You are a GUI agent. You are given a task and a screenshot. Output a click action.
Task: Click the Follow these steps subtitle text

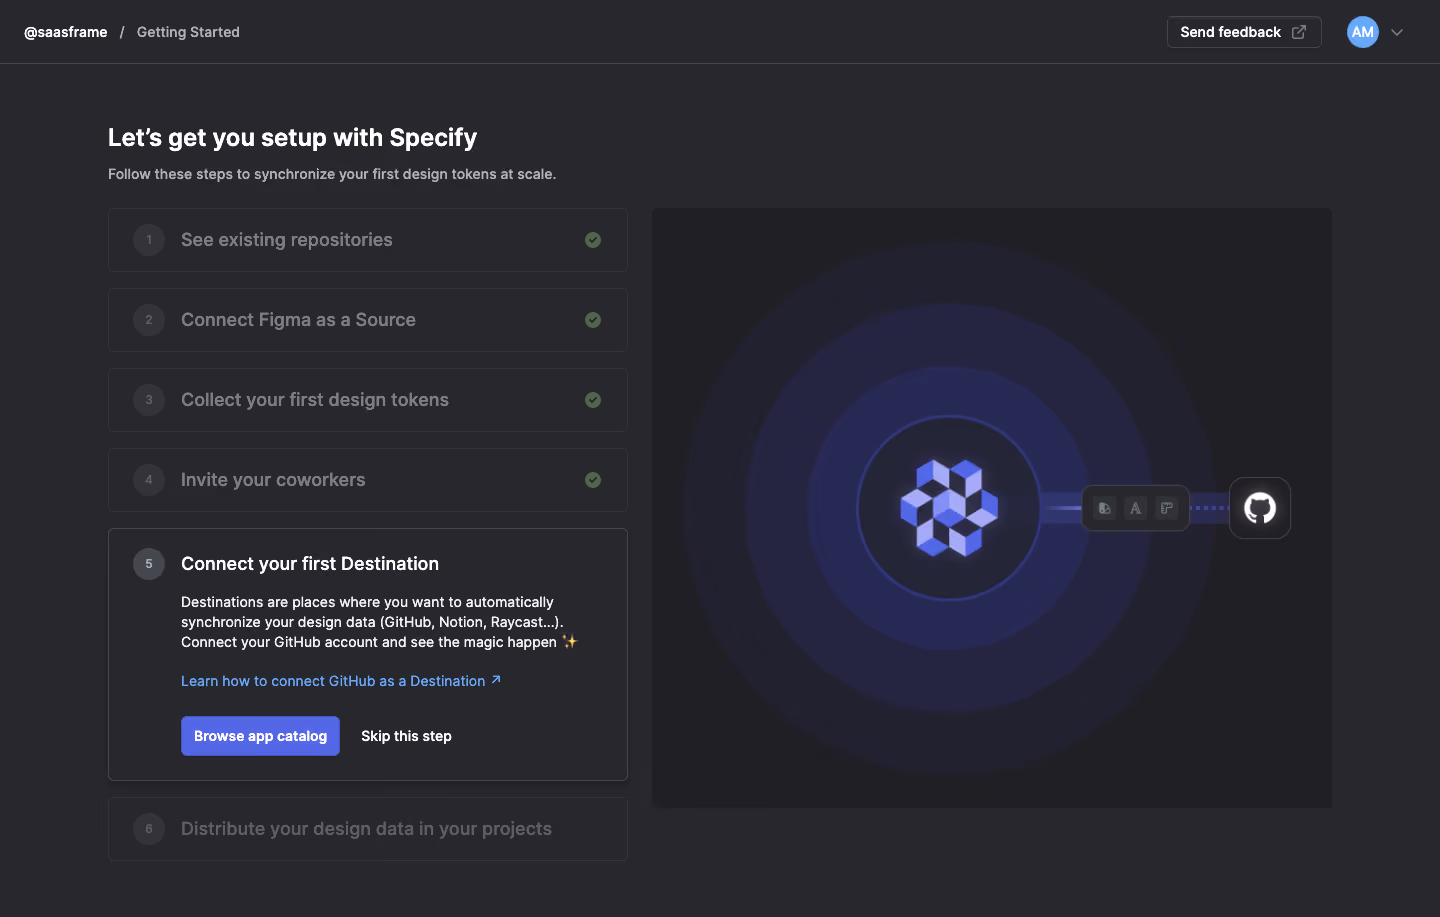332,174
